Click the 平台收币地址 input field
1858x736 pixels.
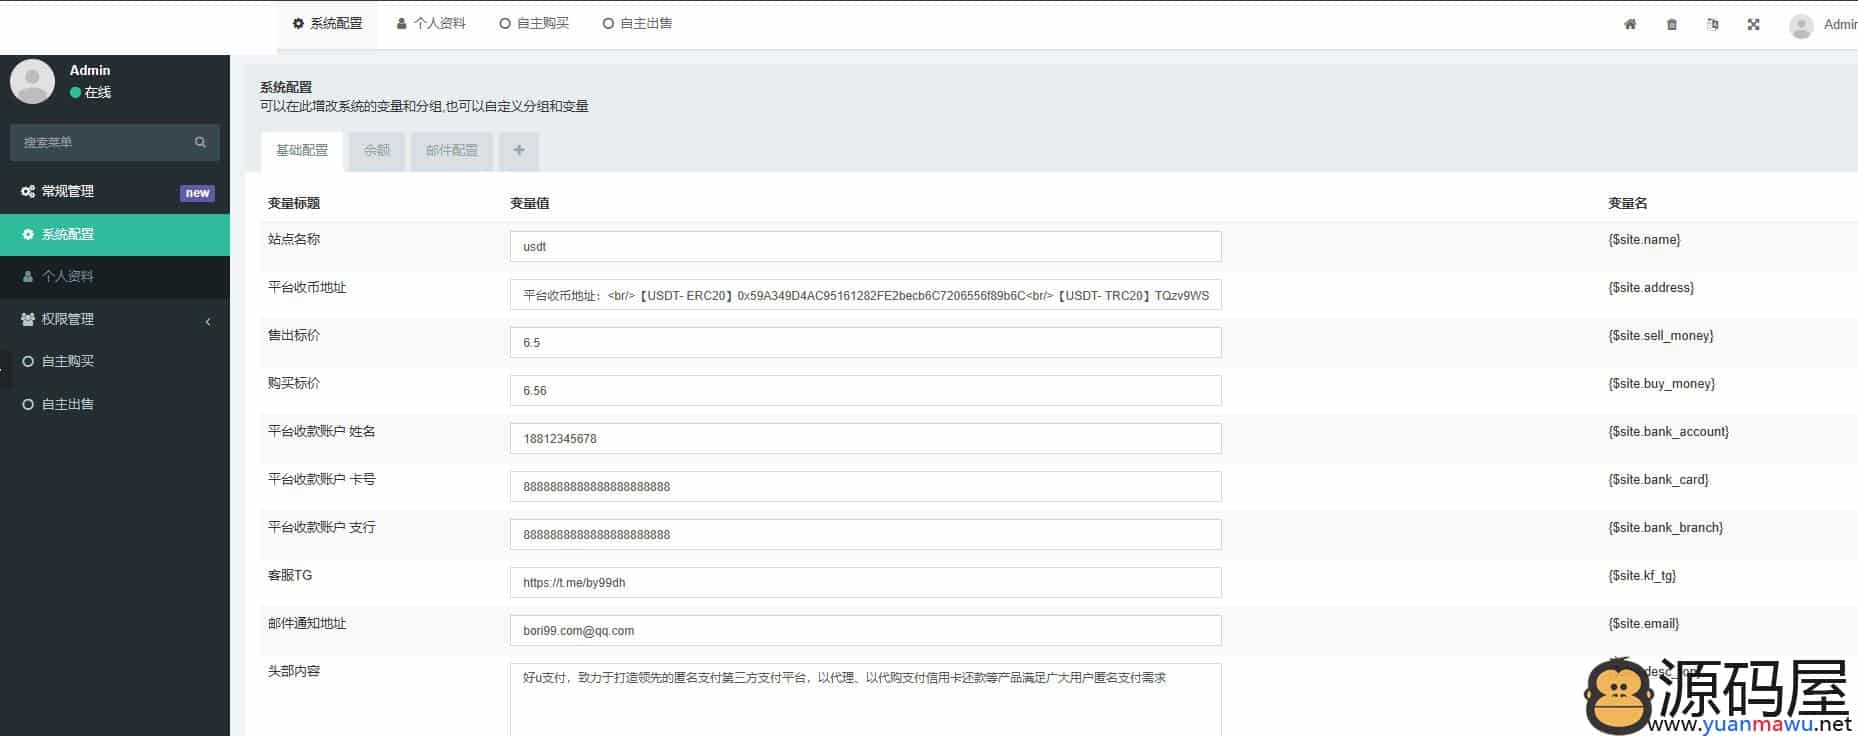coord(865,294)
